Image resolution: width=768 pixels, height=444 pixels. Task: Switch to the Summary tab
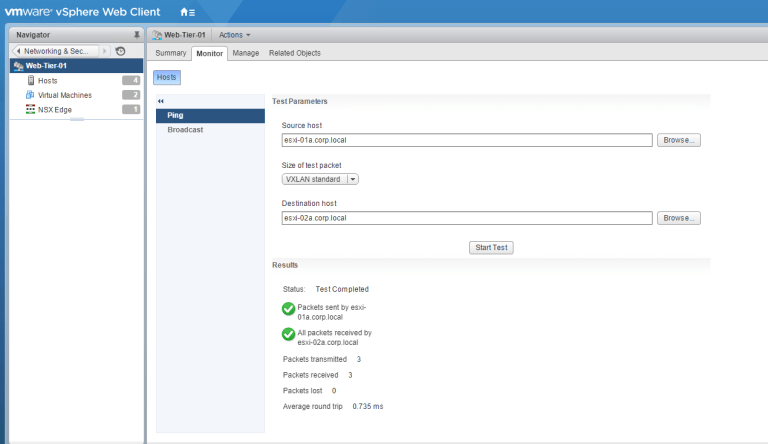coord(171,53)
